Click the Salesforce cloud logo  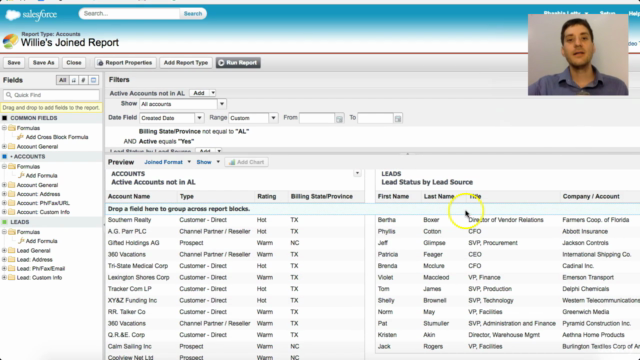pyautogui.click(x=13, y=15)
